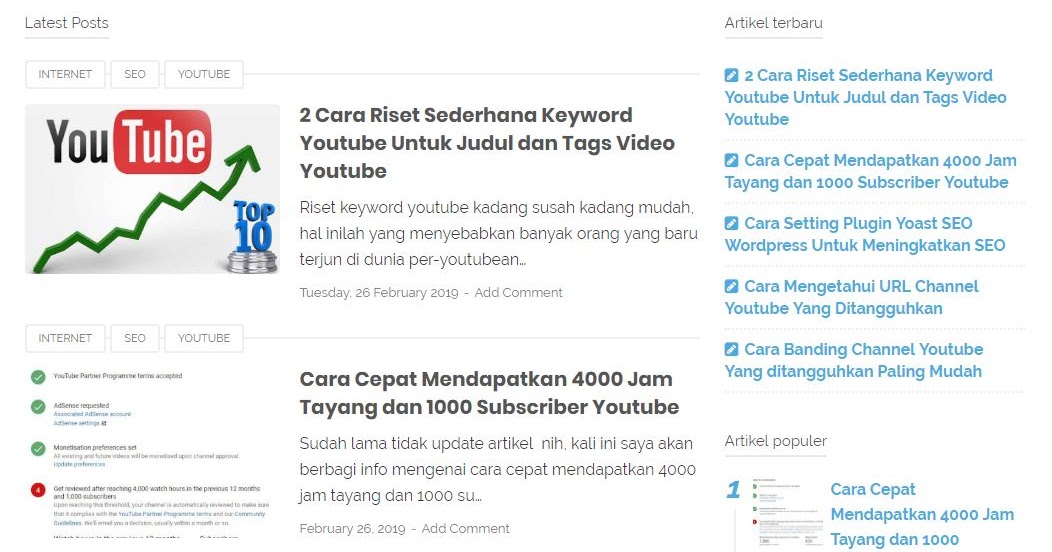Open the AdSense checklist post thumbnail
1052x552 pixels.
[152, 453]
